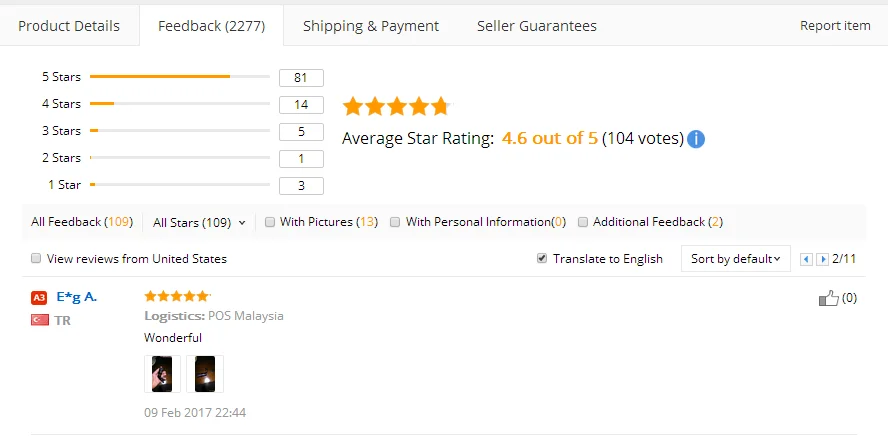Toggle View reviews from United States
This screenshot has height=445, width=888.
pos(37,258)
